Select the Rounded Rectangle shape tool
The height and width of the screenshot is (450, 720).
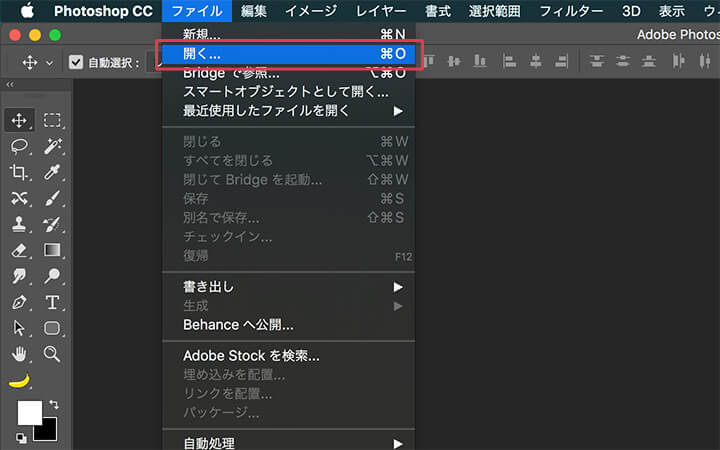pos(52,328)
